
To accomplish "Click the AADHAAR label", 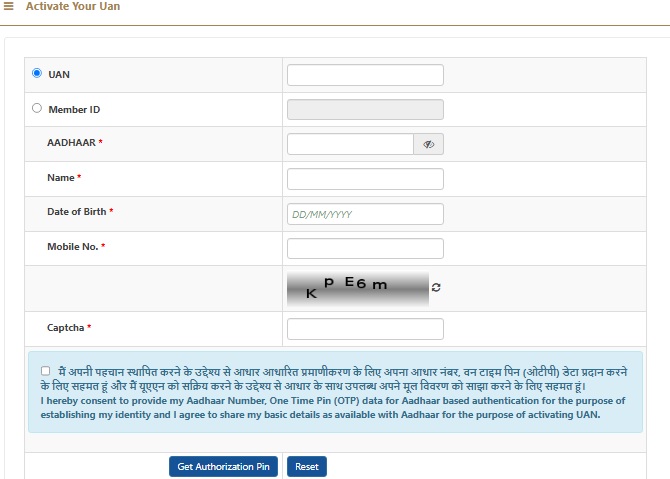I will [71, 143].
